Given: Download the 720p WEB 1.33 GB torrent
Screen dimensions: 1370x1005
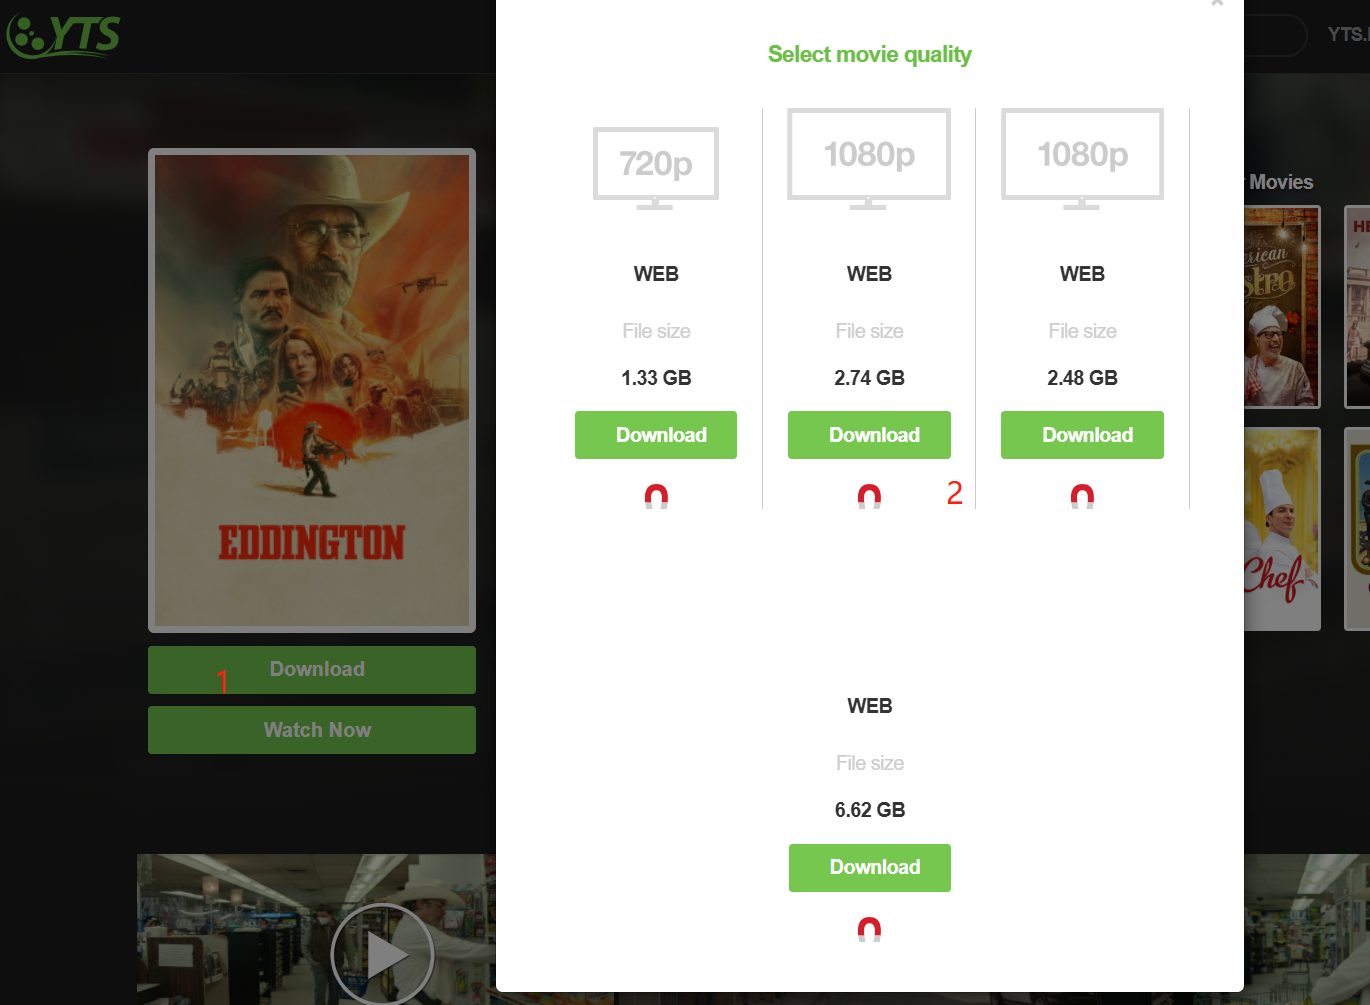Looking at the screenshot, I should [x=656, y=435].
